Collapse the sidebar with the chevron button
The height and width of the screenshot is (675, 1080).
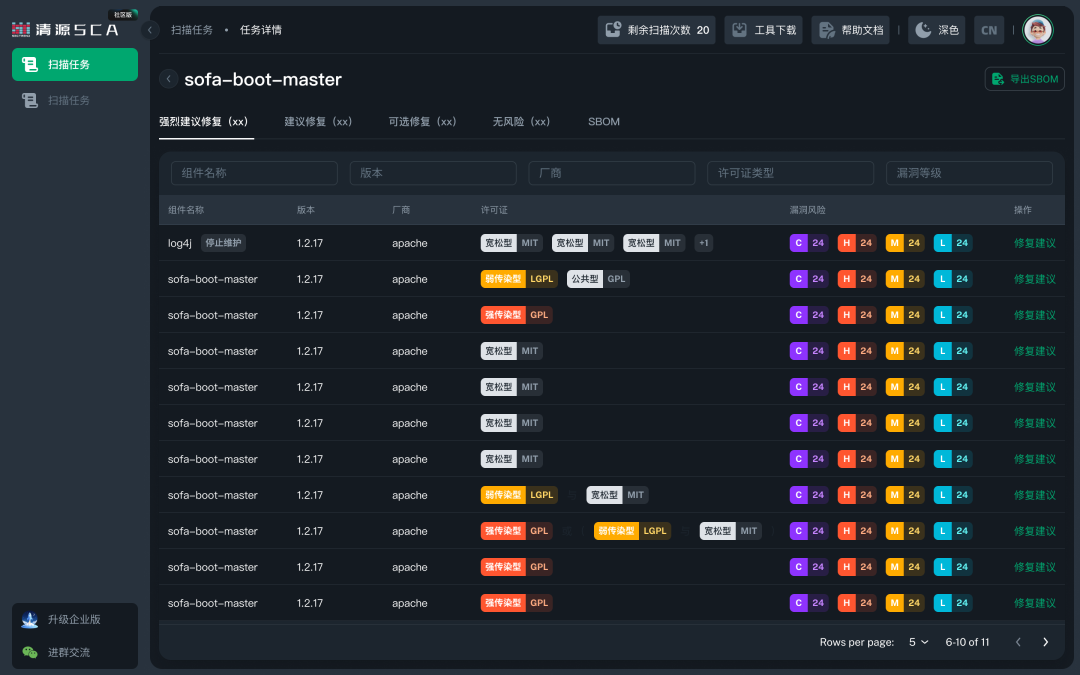coord(149,30)
